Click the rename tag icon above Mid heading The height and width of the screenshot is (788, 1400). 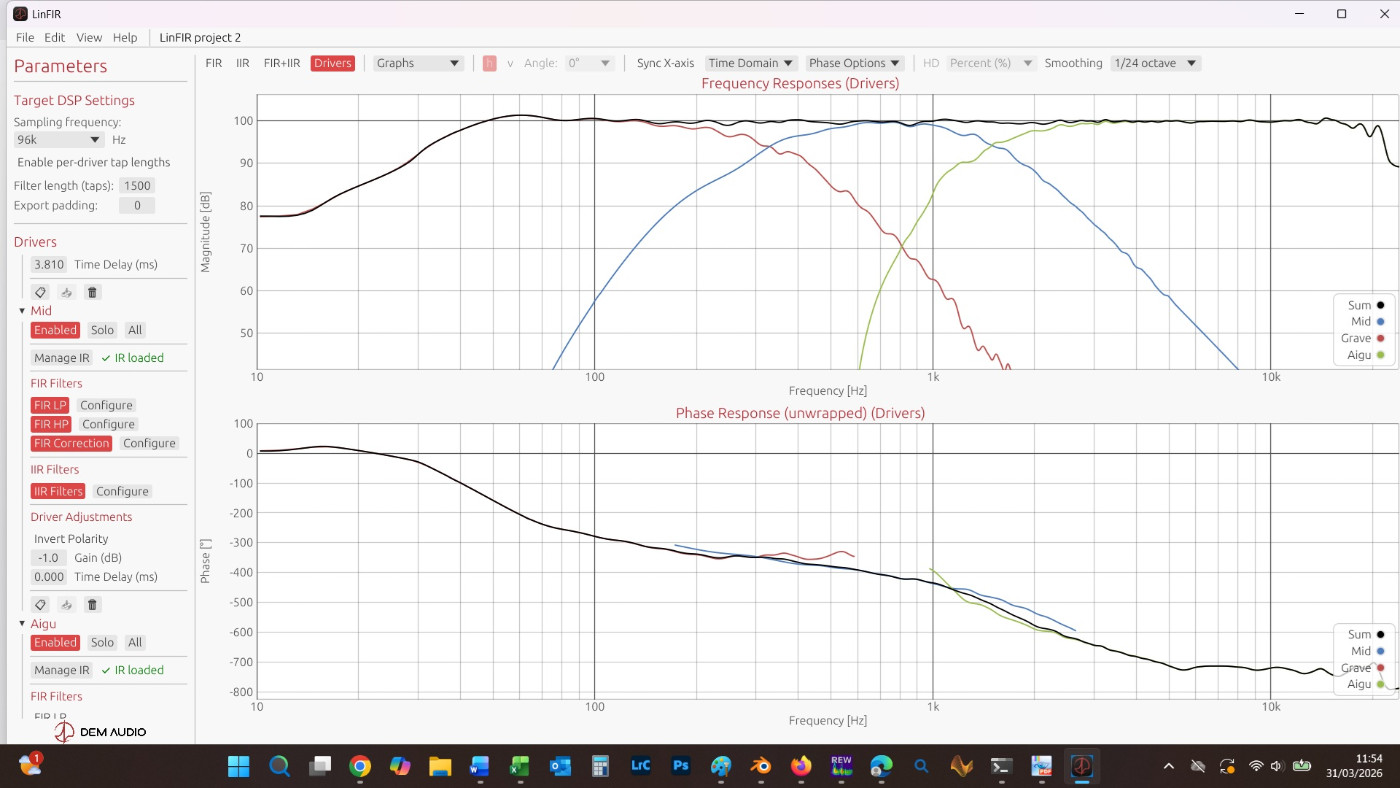coord(40,292)
